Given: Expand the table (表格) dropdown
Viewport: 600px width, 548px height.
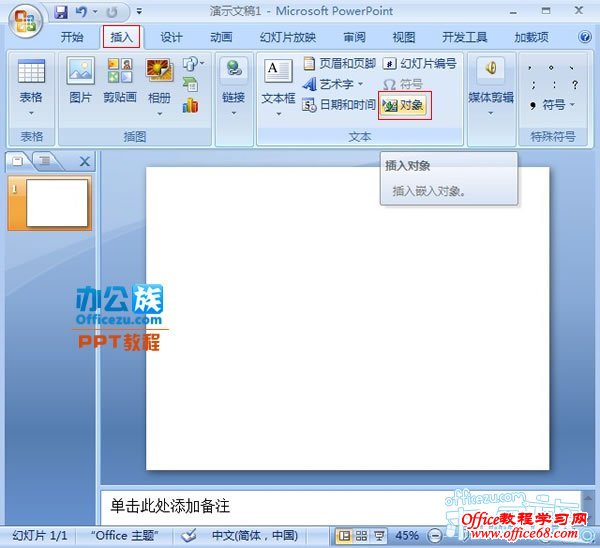Looking at the screenshot, I should [x=31, y=112].
